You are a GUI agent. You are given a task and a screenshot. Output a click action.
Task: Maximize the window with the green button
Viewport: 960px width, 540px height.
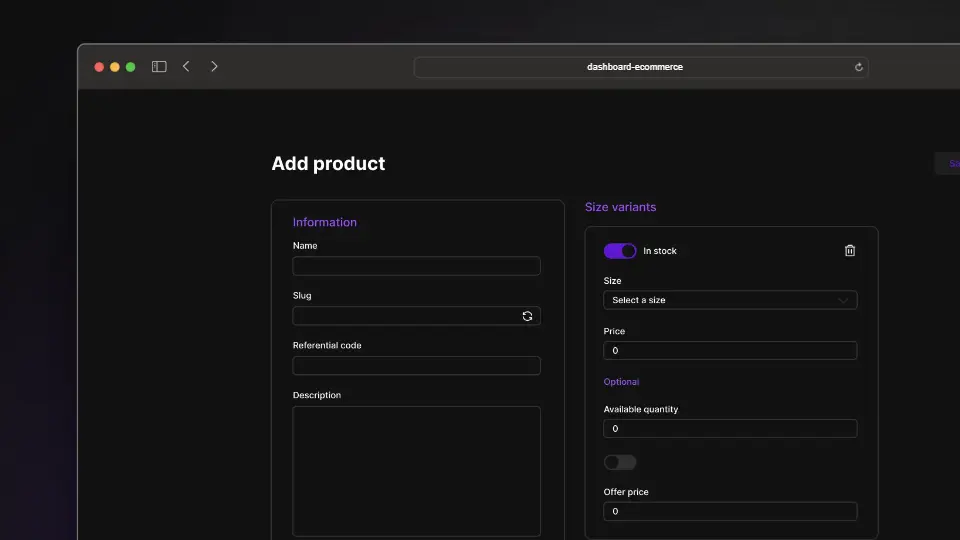(x=130, y=67)
